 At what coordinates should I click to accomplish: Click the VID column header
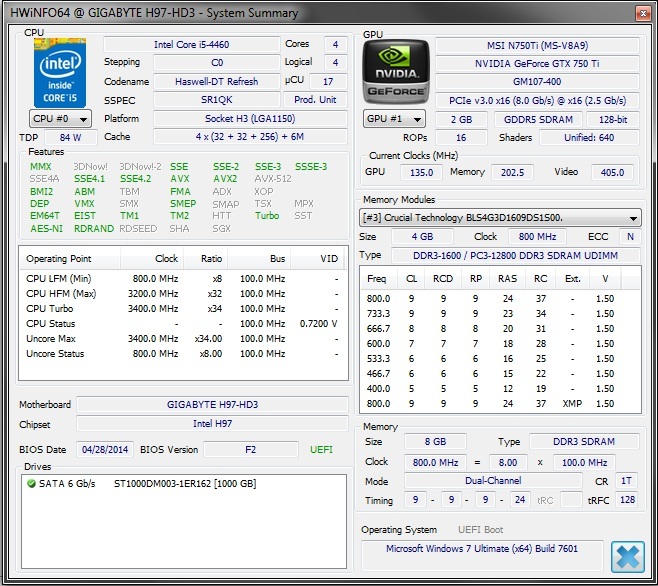317,259
